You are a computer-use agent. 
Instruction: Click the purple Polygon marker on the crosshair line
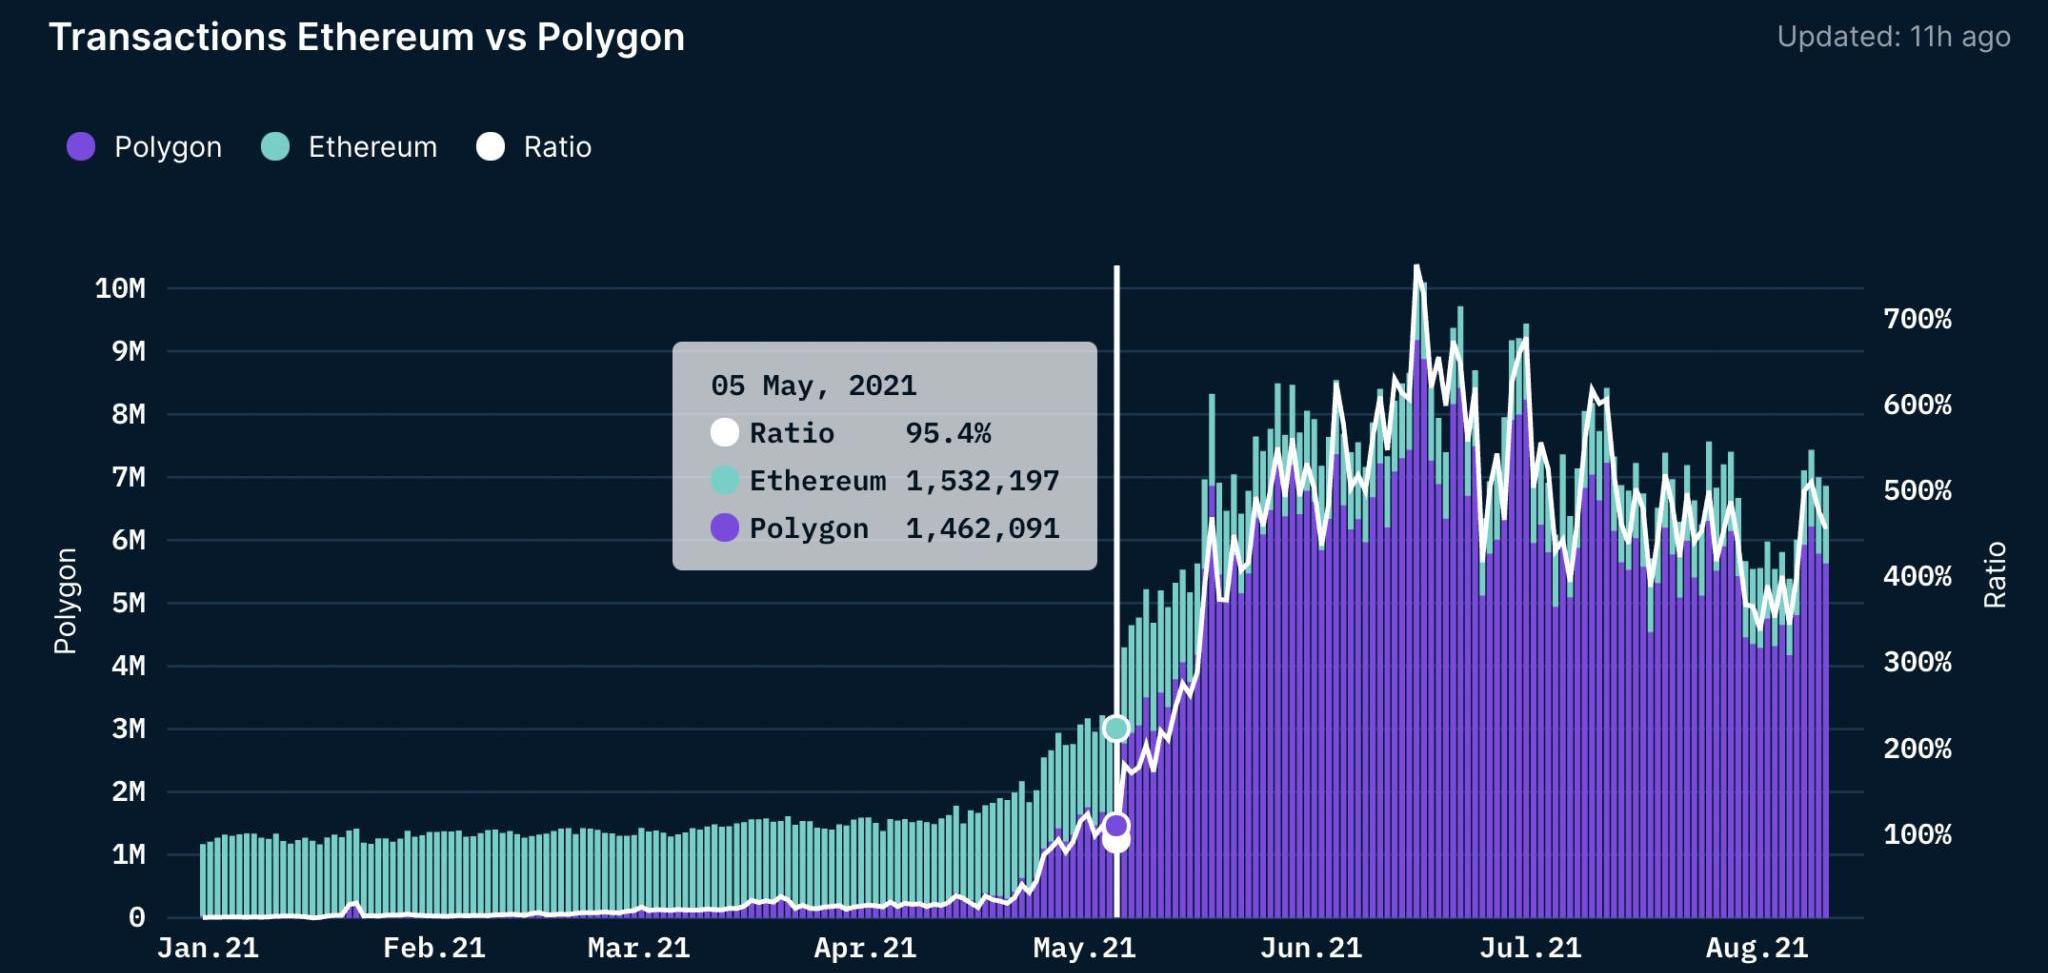(x=1116, y=826)
